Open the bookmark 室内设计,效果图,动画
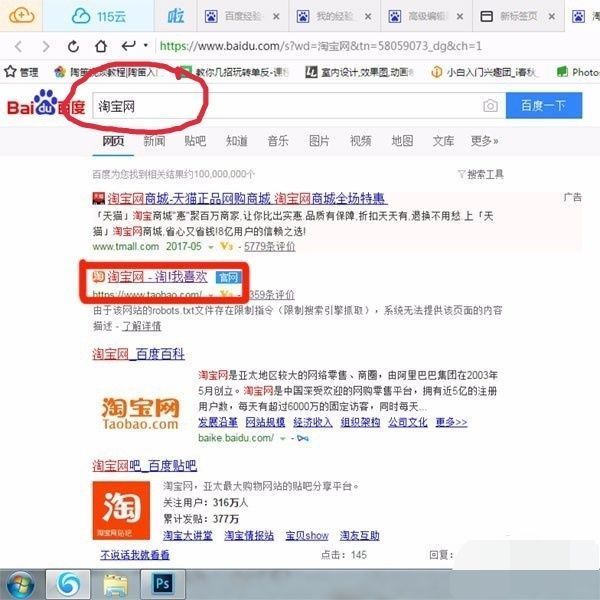The width and height of the screenshot is (600, 600). (359, 72)
